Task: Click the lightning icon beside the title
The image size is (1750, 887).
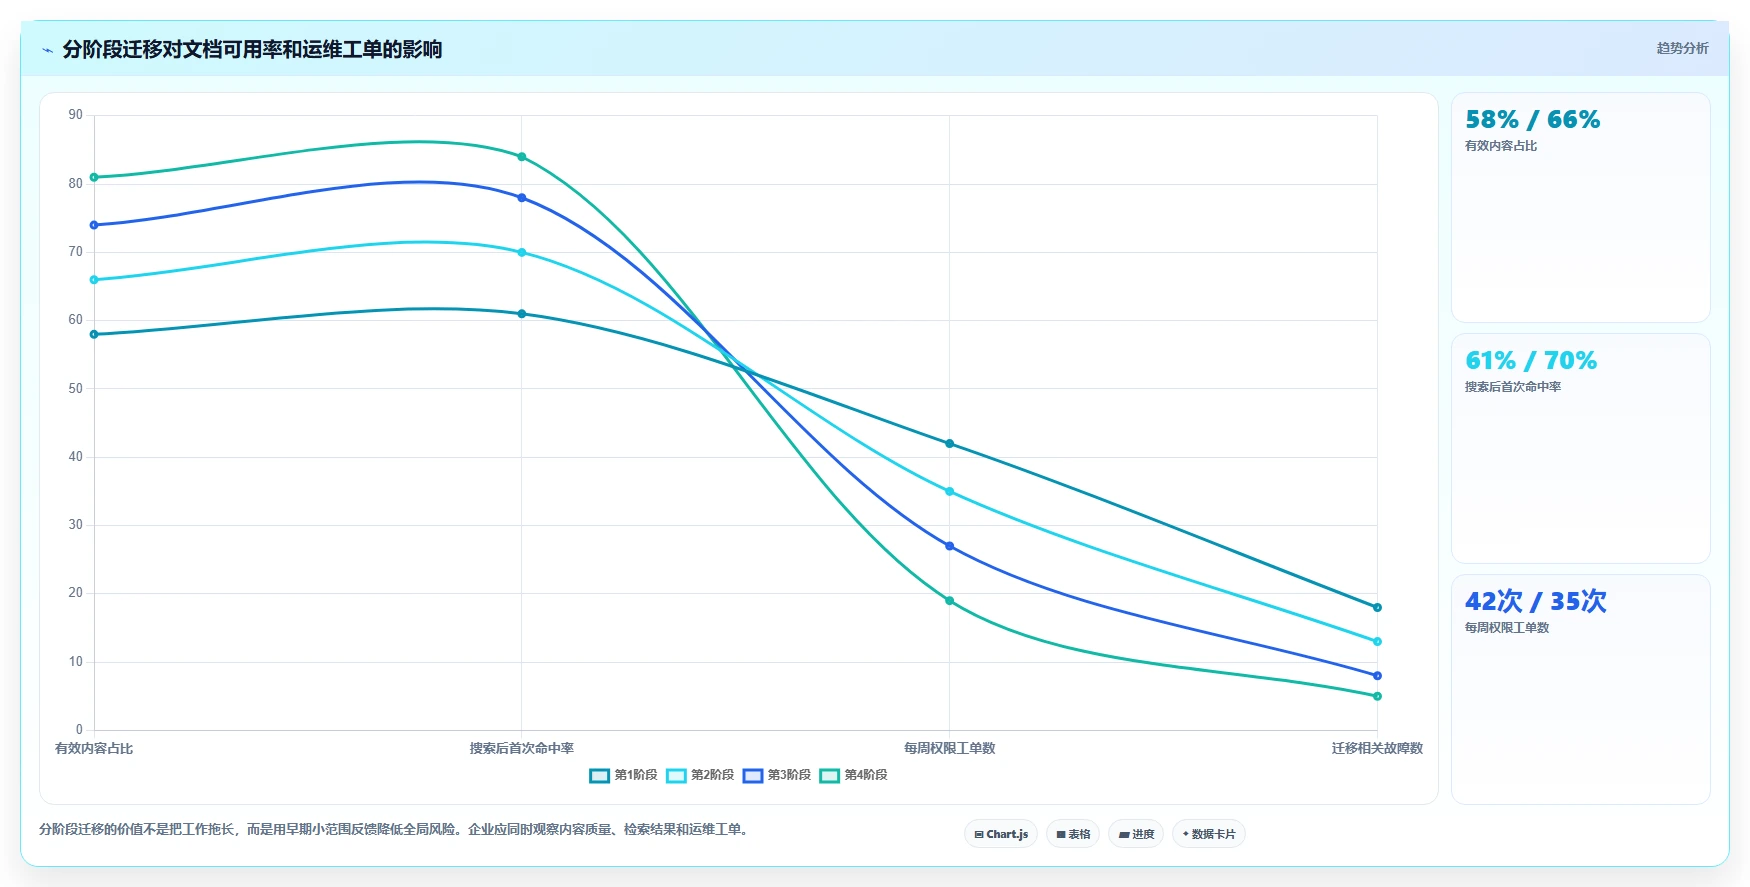Action: [47, 50]
